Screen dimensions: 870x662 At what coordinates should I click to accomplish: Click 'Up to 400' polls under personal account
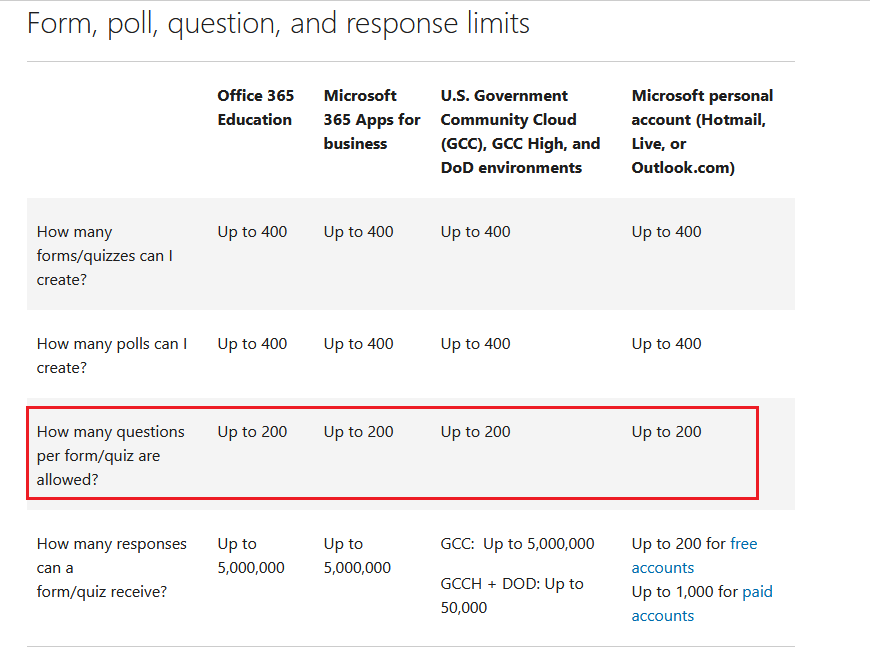click(x=666, y=344)
